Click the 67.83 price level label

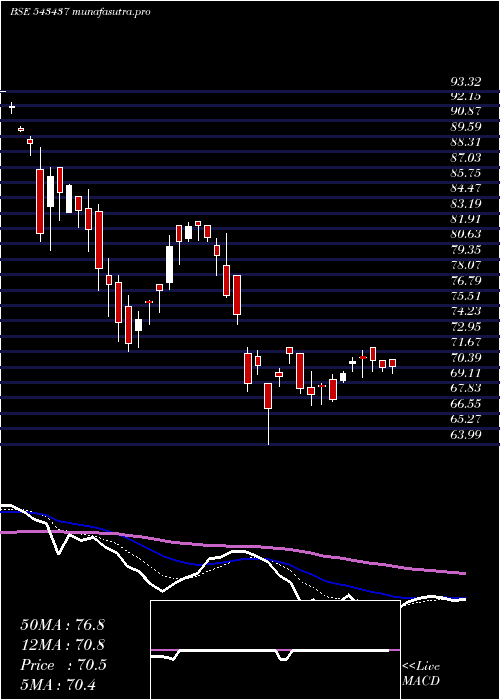pyautogui.click(x=466, y=388)
